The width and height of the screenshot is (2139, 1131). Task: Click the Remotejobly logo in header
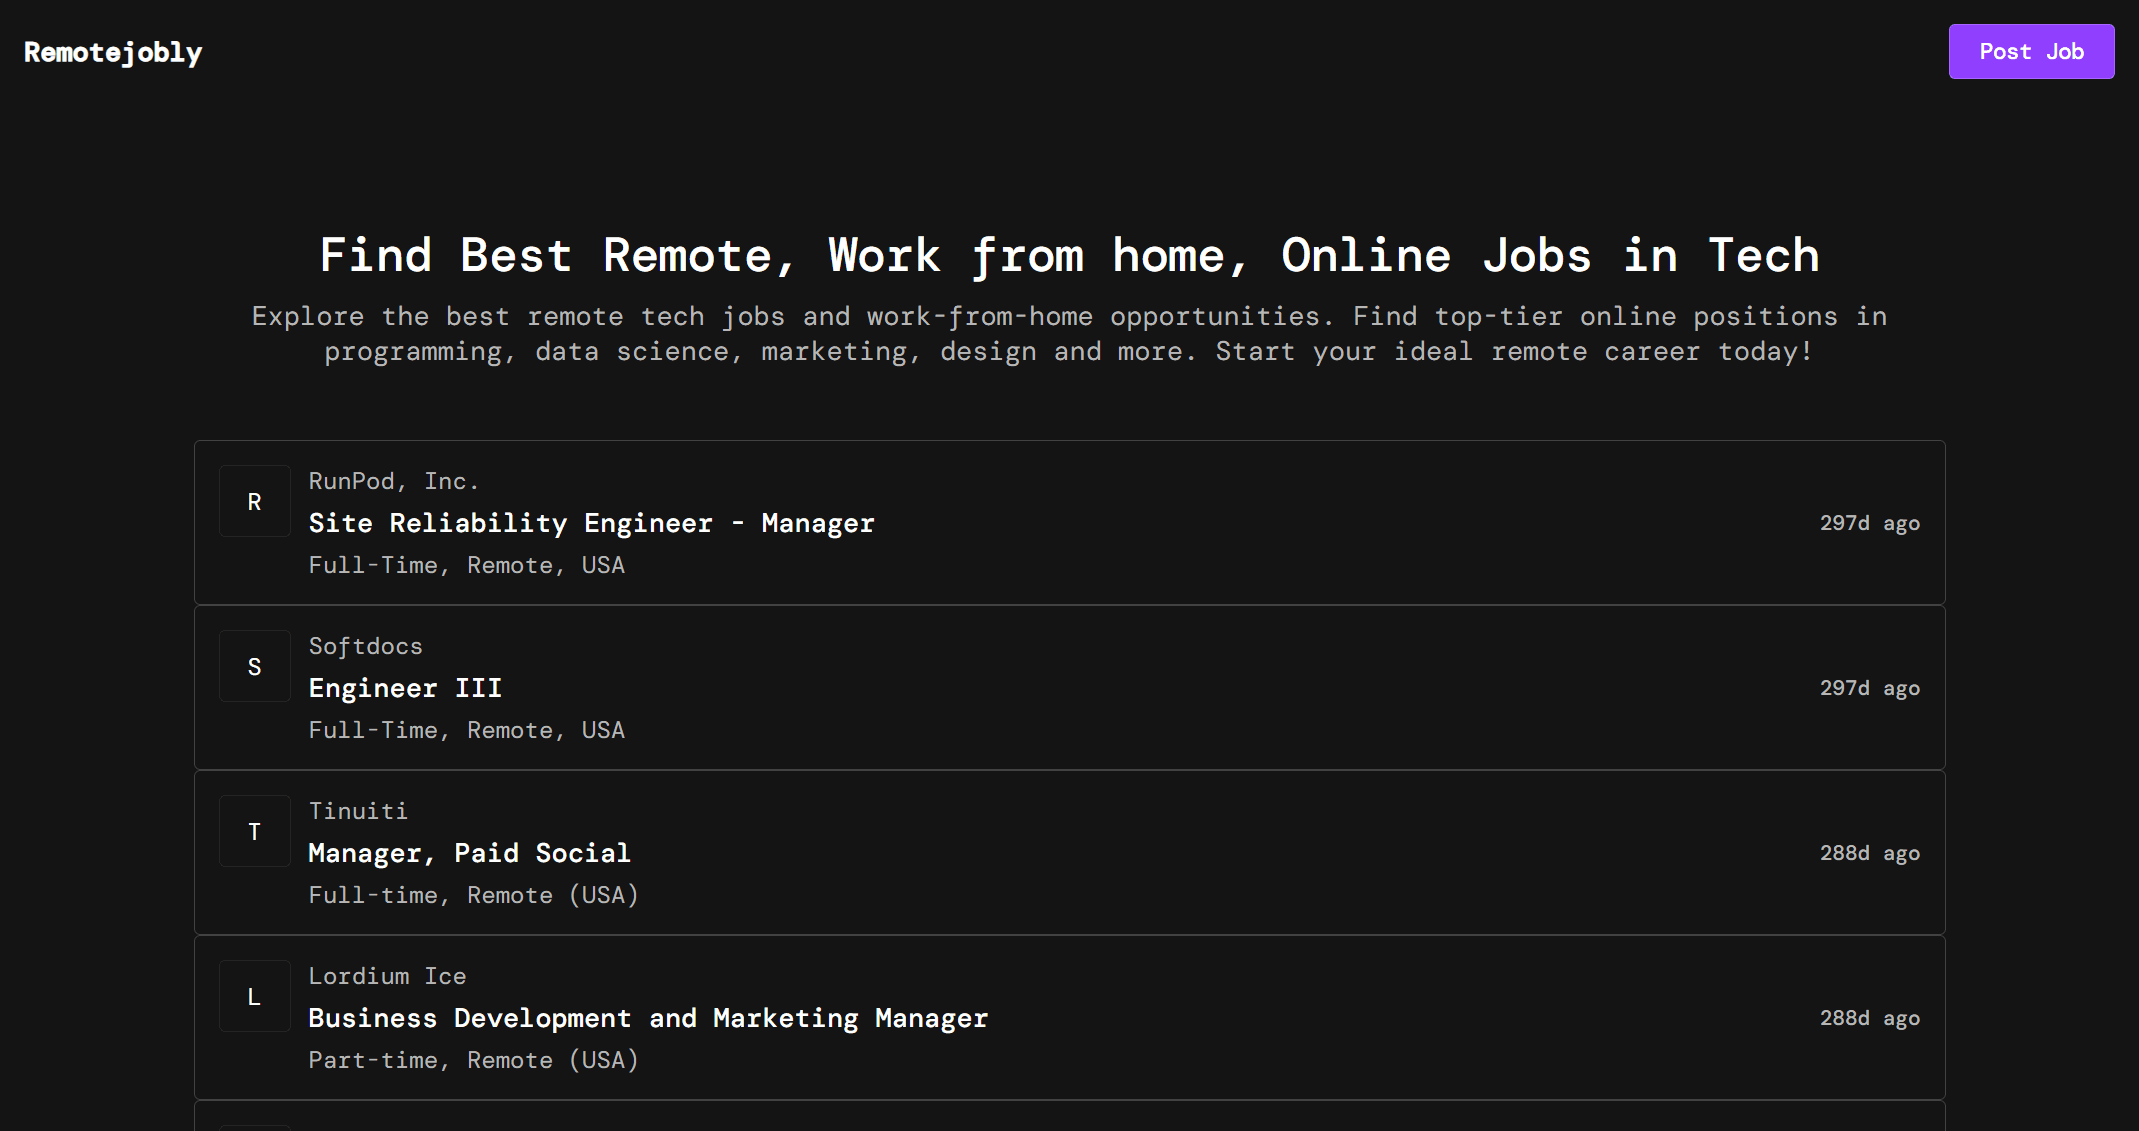click(x=113, y=52)
